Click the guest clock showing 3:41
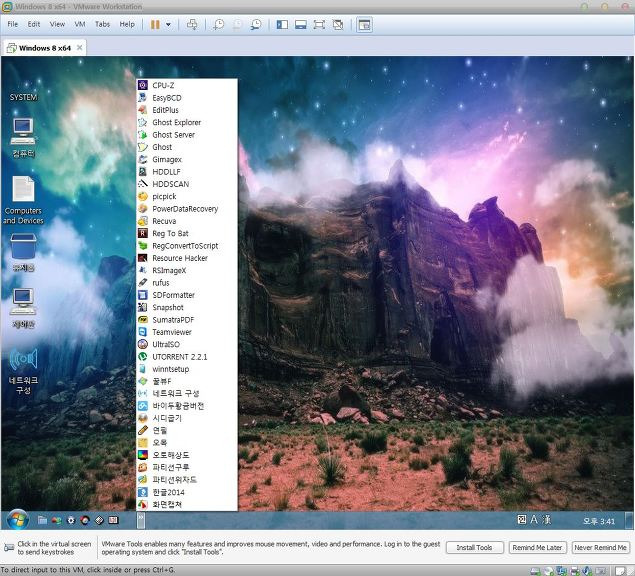This screenshot has height=576, width=635. tap(599, 521)
